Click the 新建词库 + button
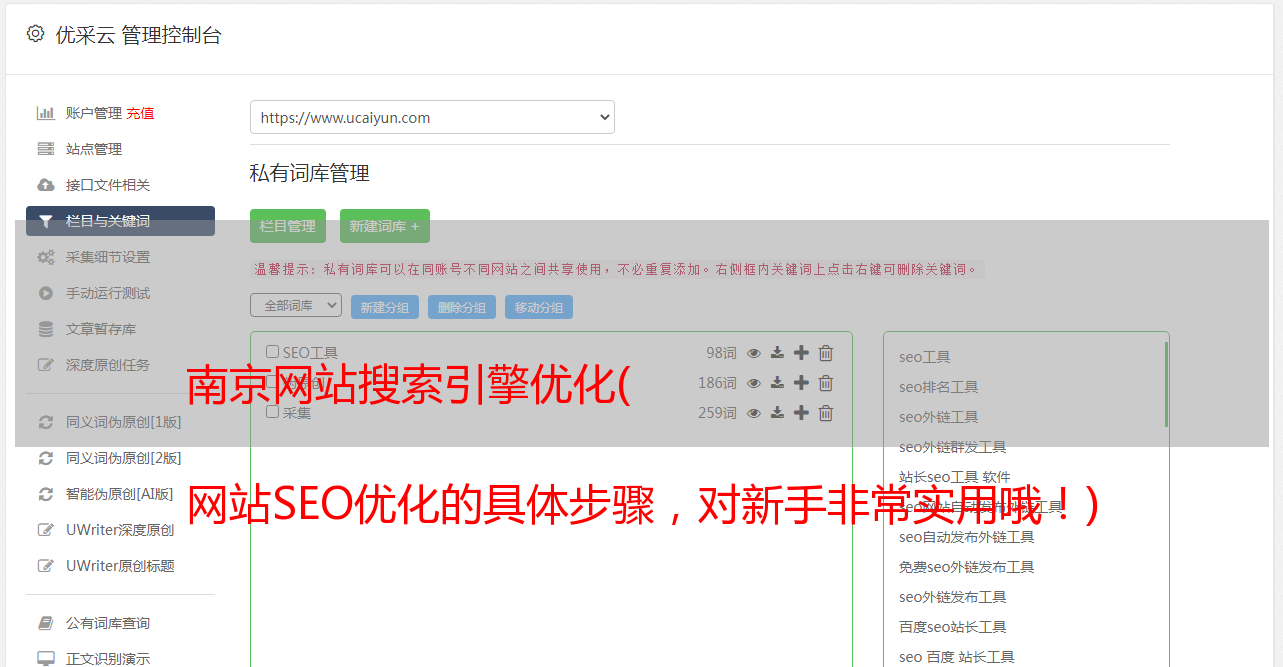The image size is (1283, 667). [x=385, y=226]
